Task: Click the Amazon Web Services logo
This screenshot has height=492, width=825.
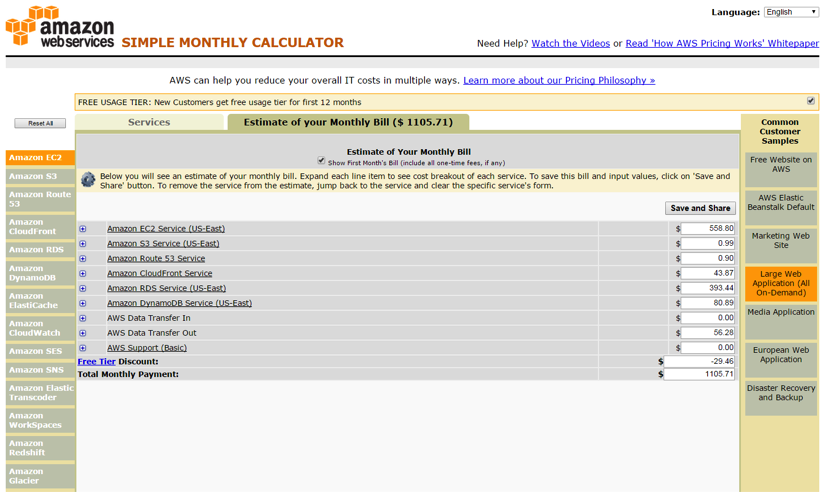Action: [x=60, y=26]
